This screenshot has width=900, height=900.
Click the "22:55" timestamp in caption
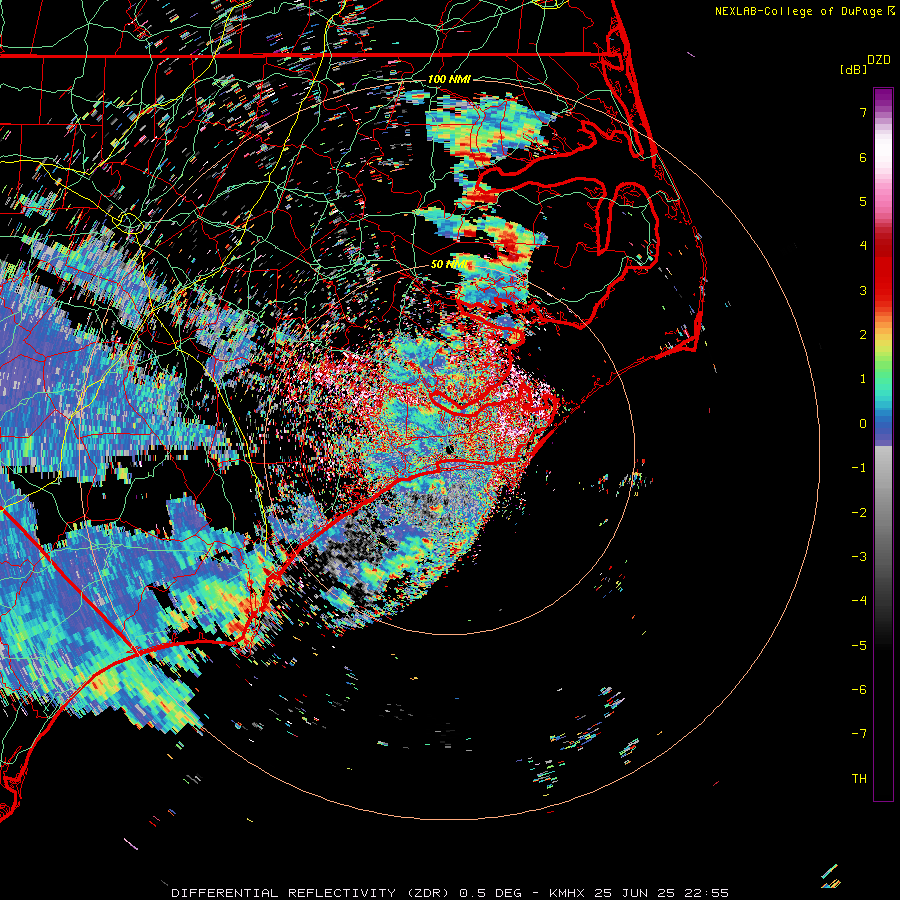click(x=707, y=893)
